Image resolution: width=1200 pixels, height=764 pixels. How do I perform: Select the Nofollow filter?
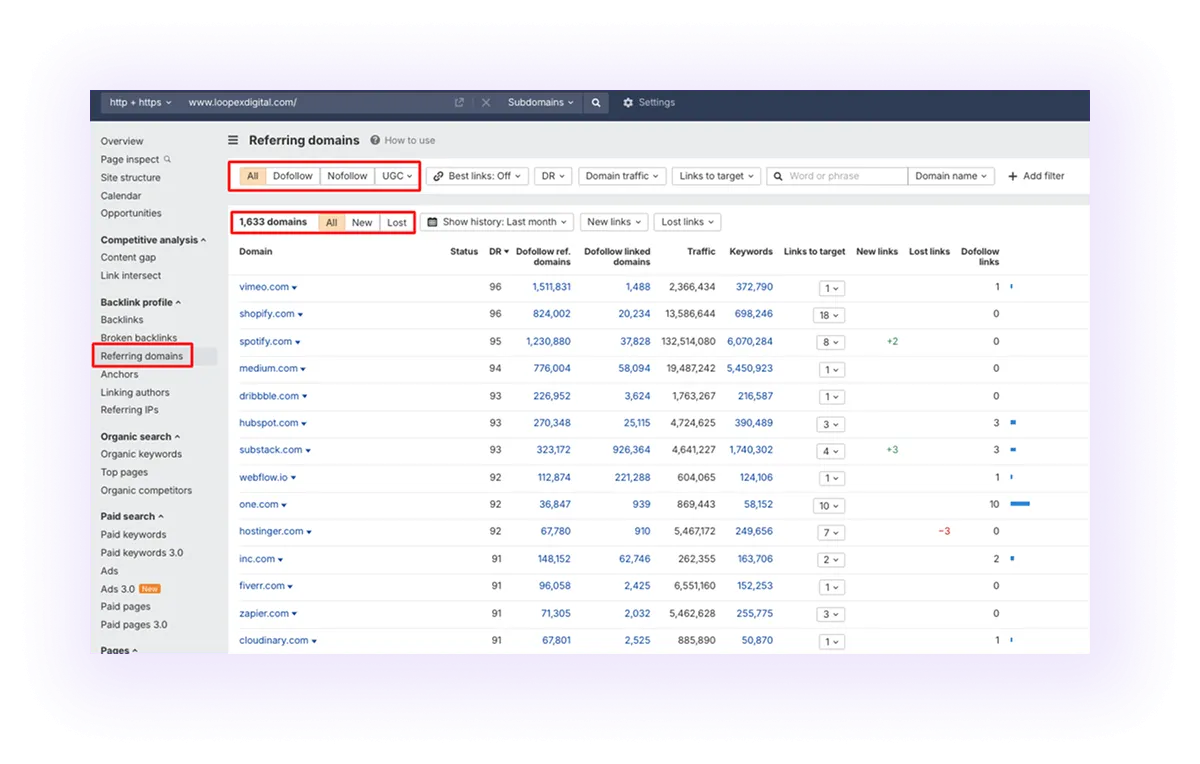347,176
